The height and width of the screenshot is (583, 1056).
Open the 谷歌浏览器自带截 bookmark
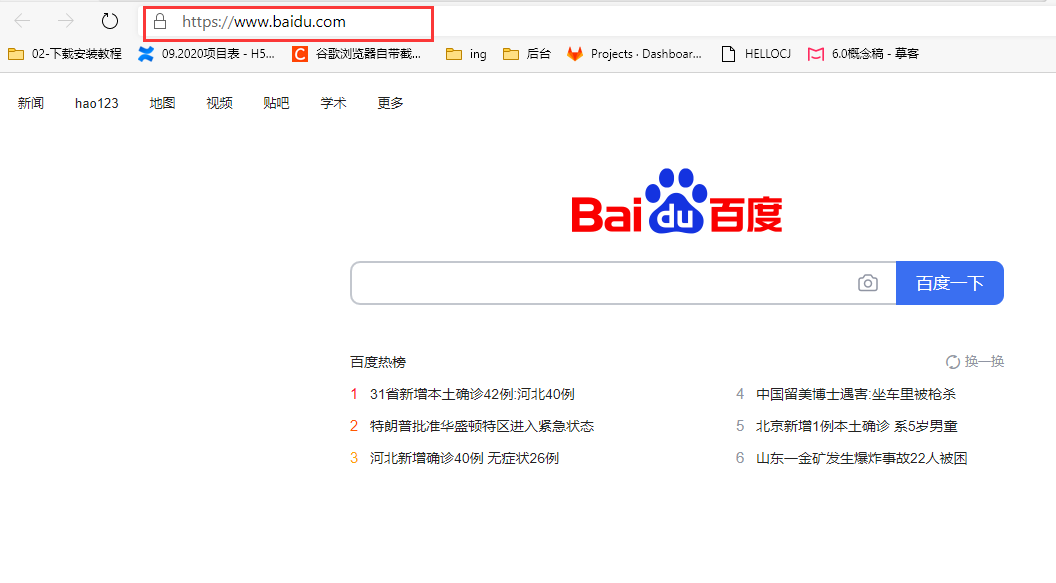(x=356, y=54)
